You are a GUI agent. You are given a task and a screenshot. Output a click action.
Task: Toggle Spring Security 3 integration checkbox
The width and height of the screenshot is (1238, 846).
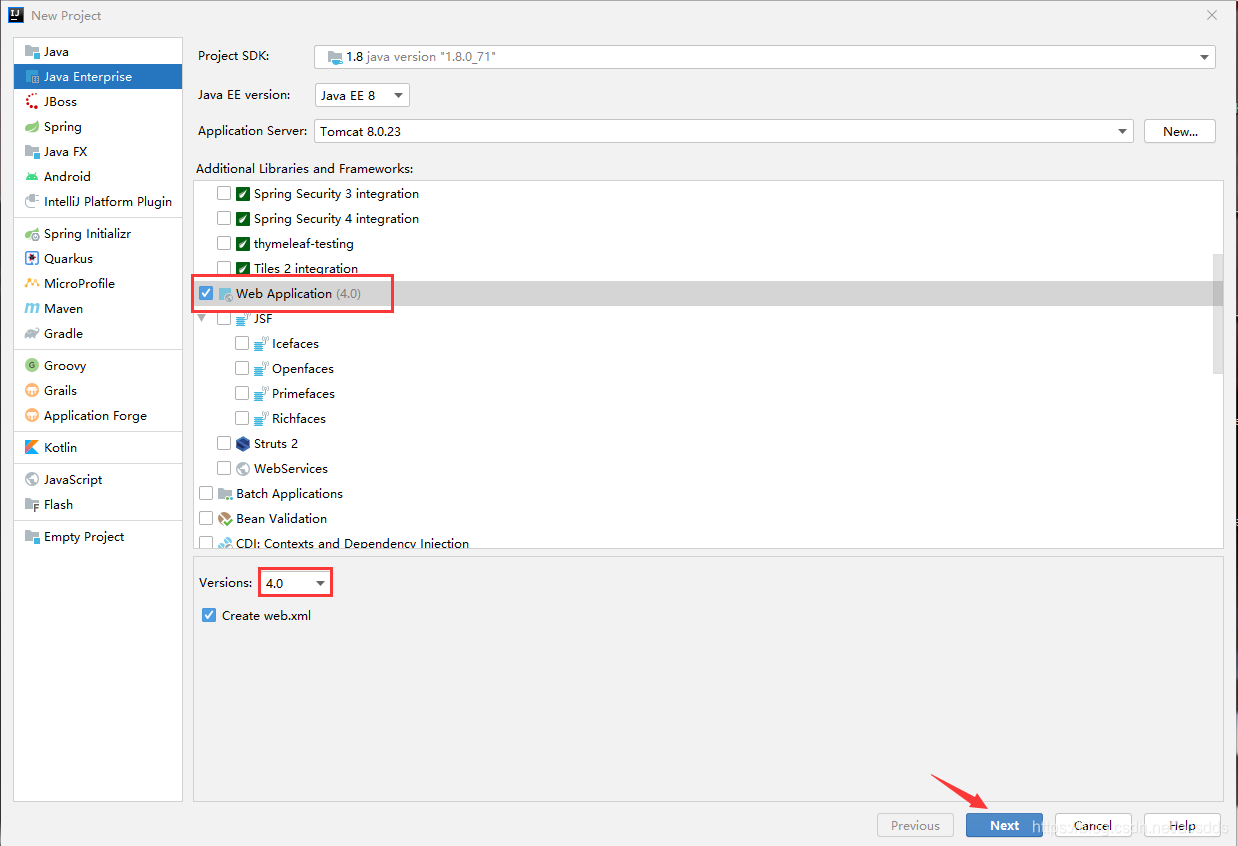pos(224,193)
